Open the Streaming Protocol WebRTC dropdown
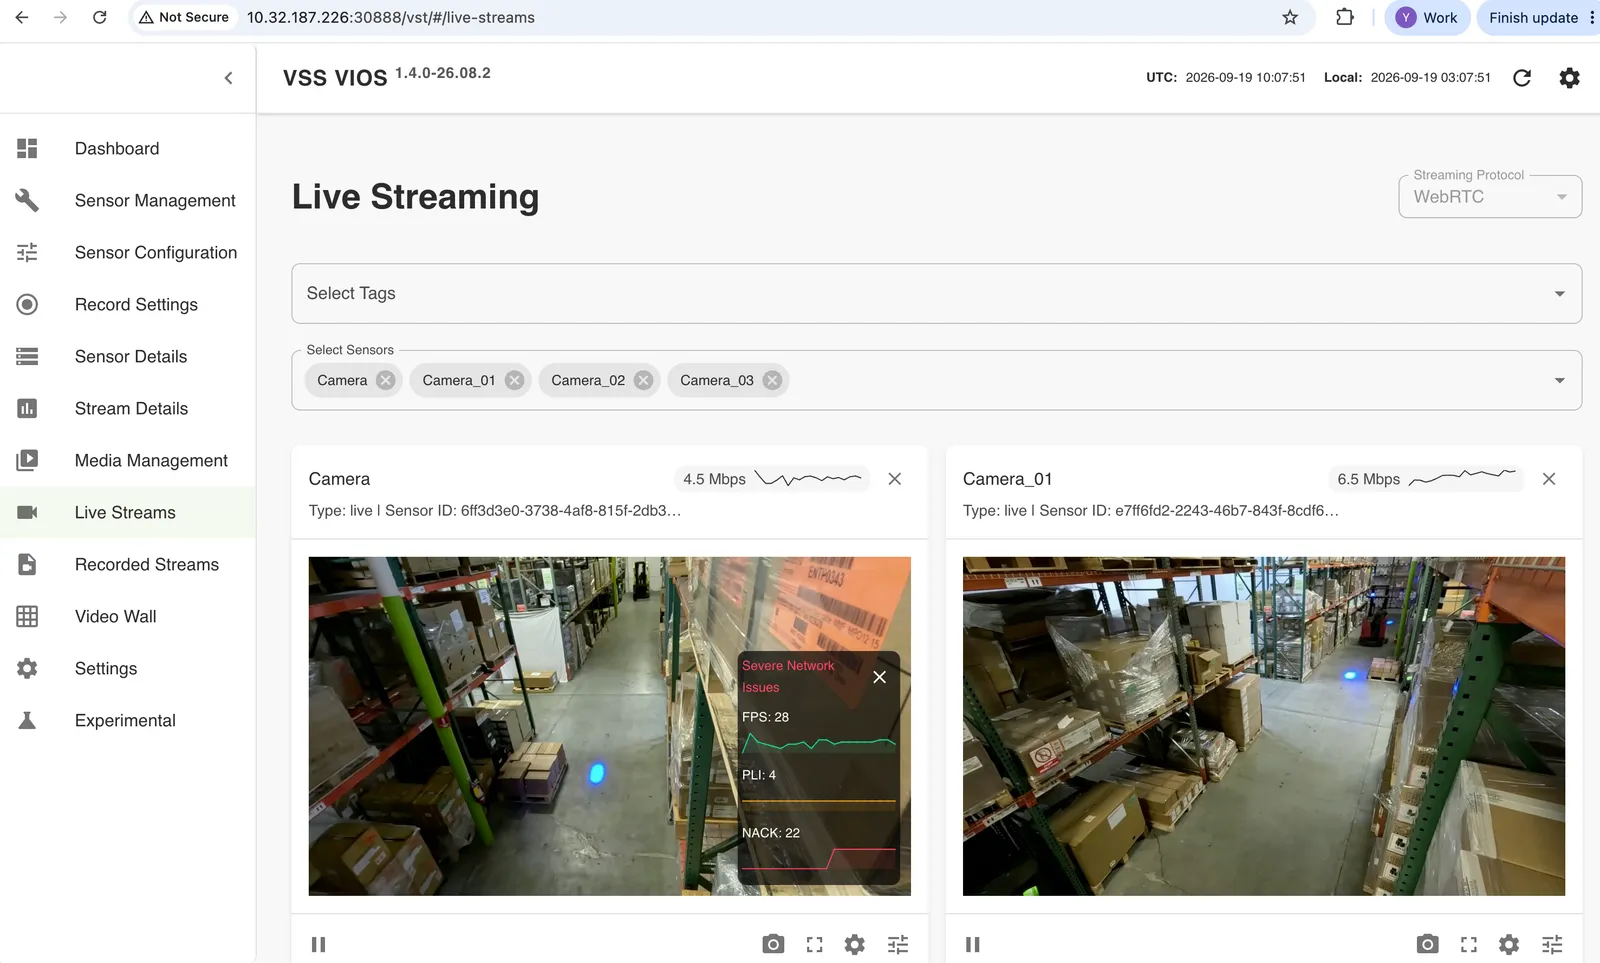The height and width of the screenshot is (963, 1600). click(1490, 197)
